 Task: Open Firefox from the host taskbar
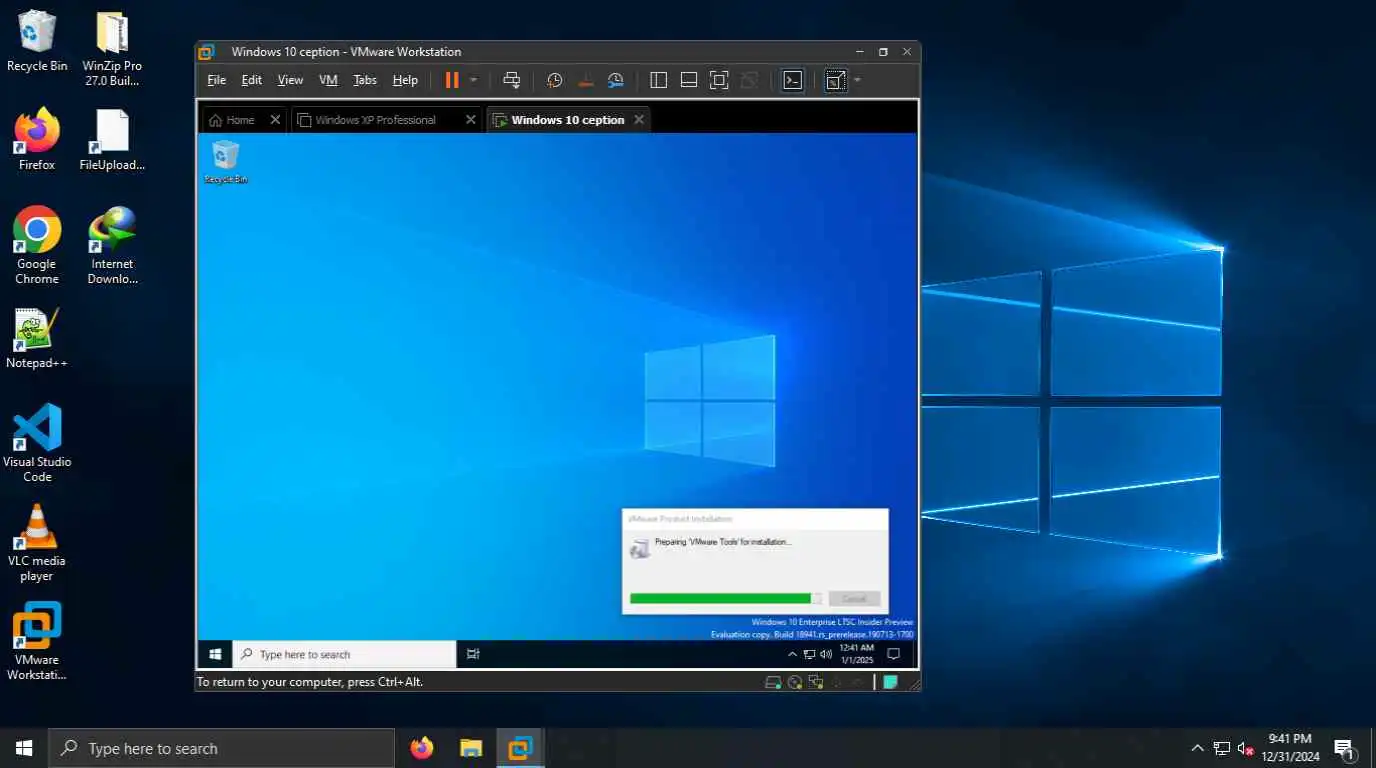(422, 748)
